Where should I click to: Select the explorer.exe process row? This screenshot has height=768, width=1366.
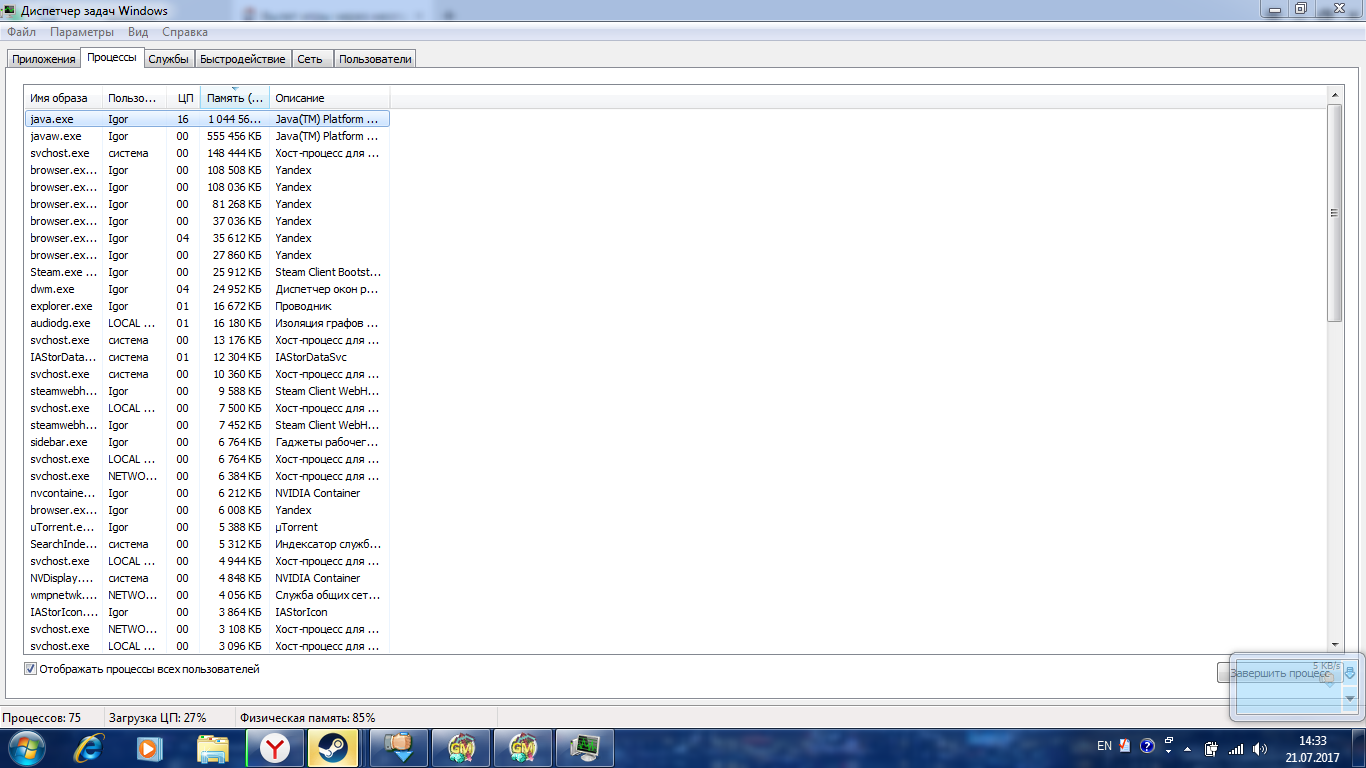[x=207, y=306]
